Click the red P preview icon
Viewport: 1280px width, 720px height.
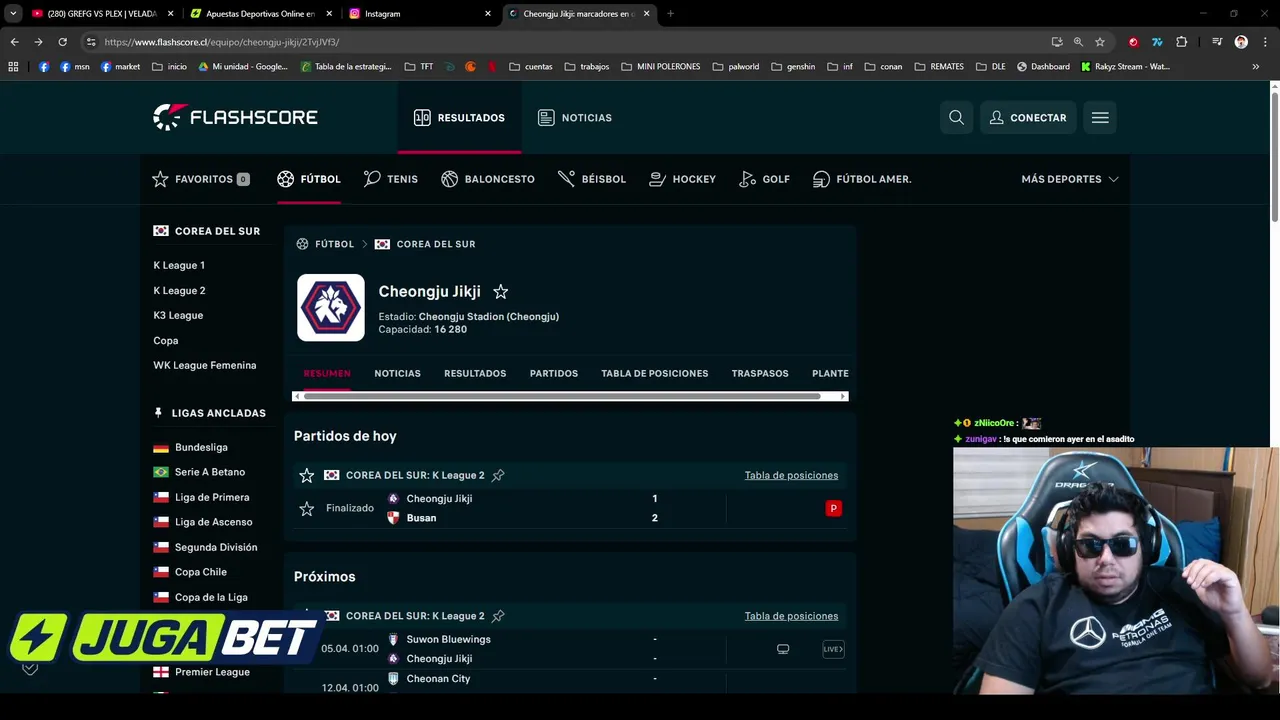click(833, 508)
